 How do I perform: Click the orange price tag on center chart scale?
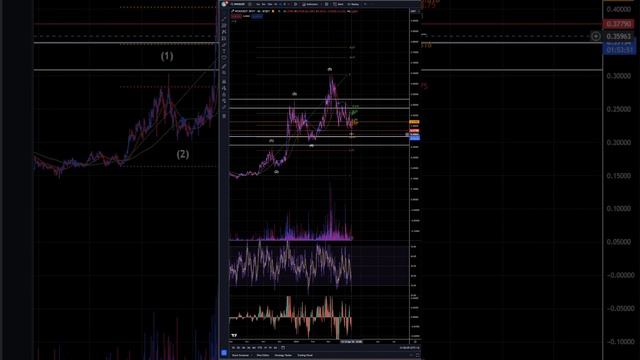pos(414,122)
